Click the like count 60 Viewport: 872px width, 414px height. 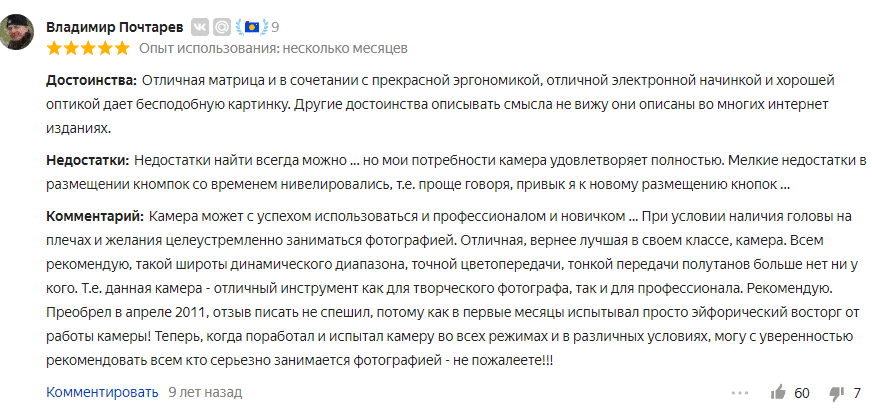coord(802,393)
